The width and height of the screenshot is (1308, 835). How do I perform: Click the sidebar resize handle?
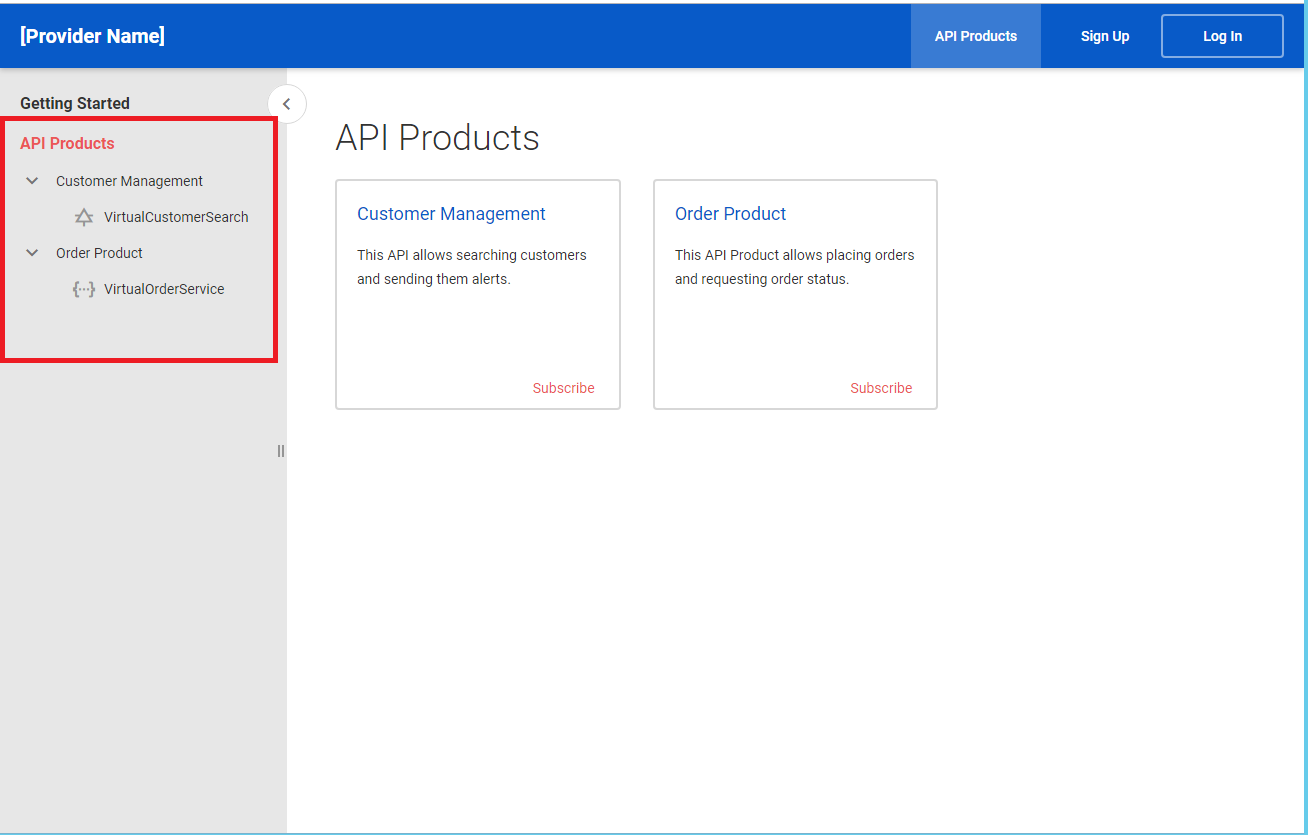280,451
